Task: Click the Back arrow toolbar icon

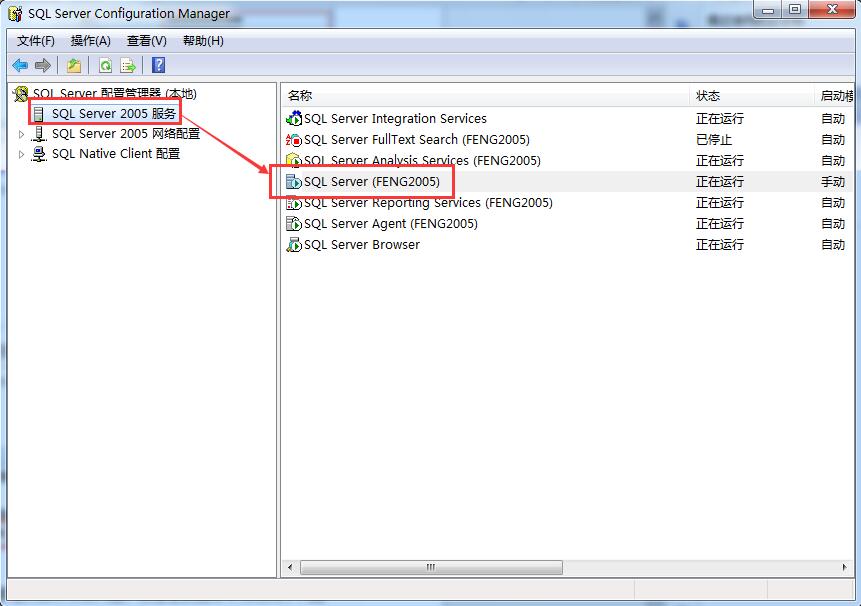Action: [x=20, y=66]
